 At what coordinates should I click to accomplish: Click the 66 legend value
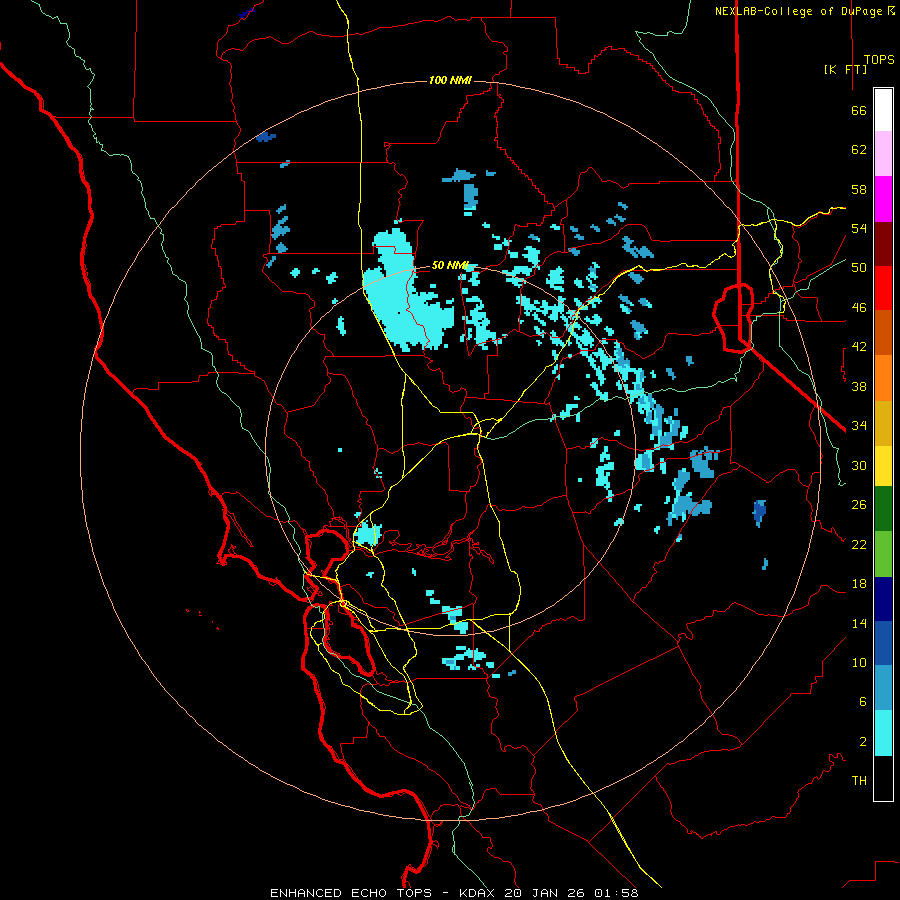(859, 111)
